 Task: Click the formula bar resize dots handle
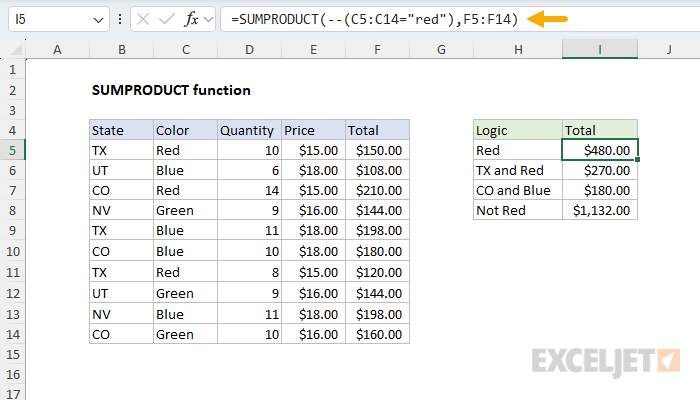click(x=120, y=19)
